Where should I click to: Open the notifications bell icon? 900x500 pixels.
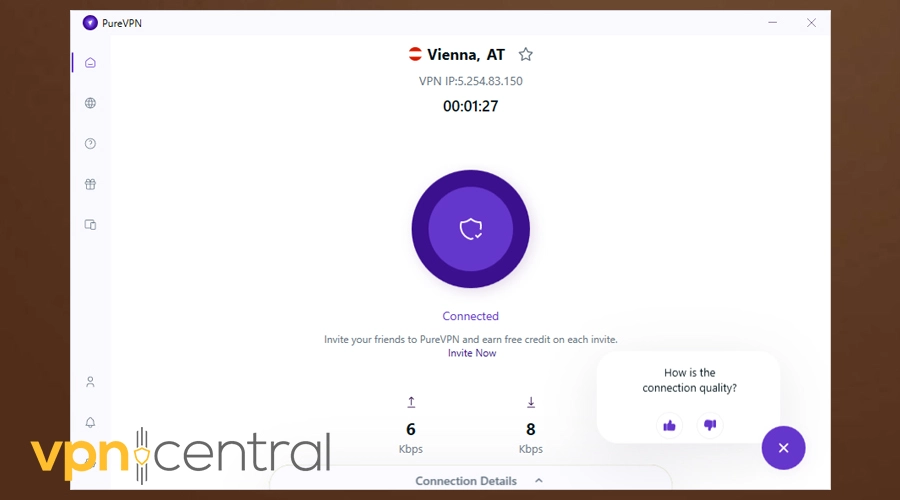click(90, 423)
